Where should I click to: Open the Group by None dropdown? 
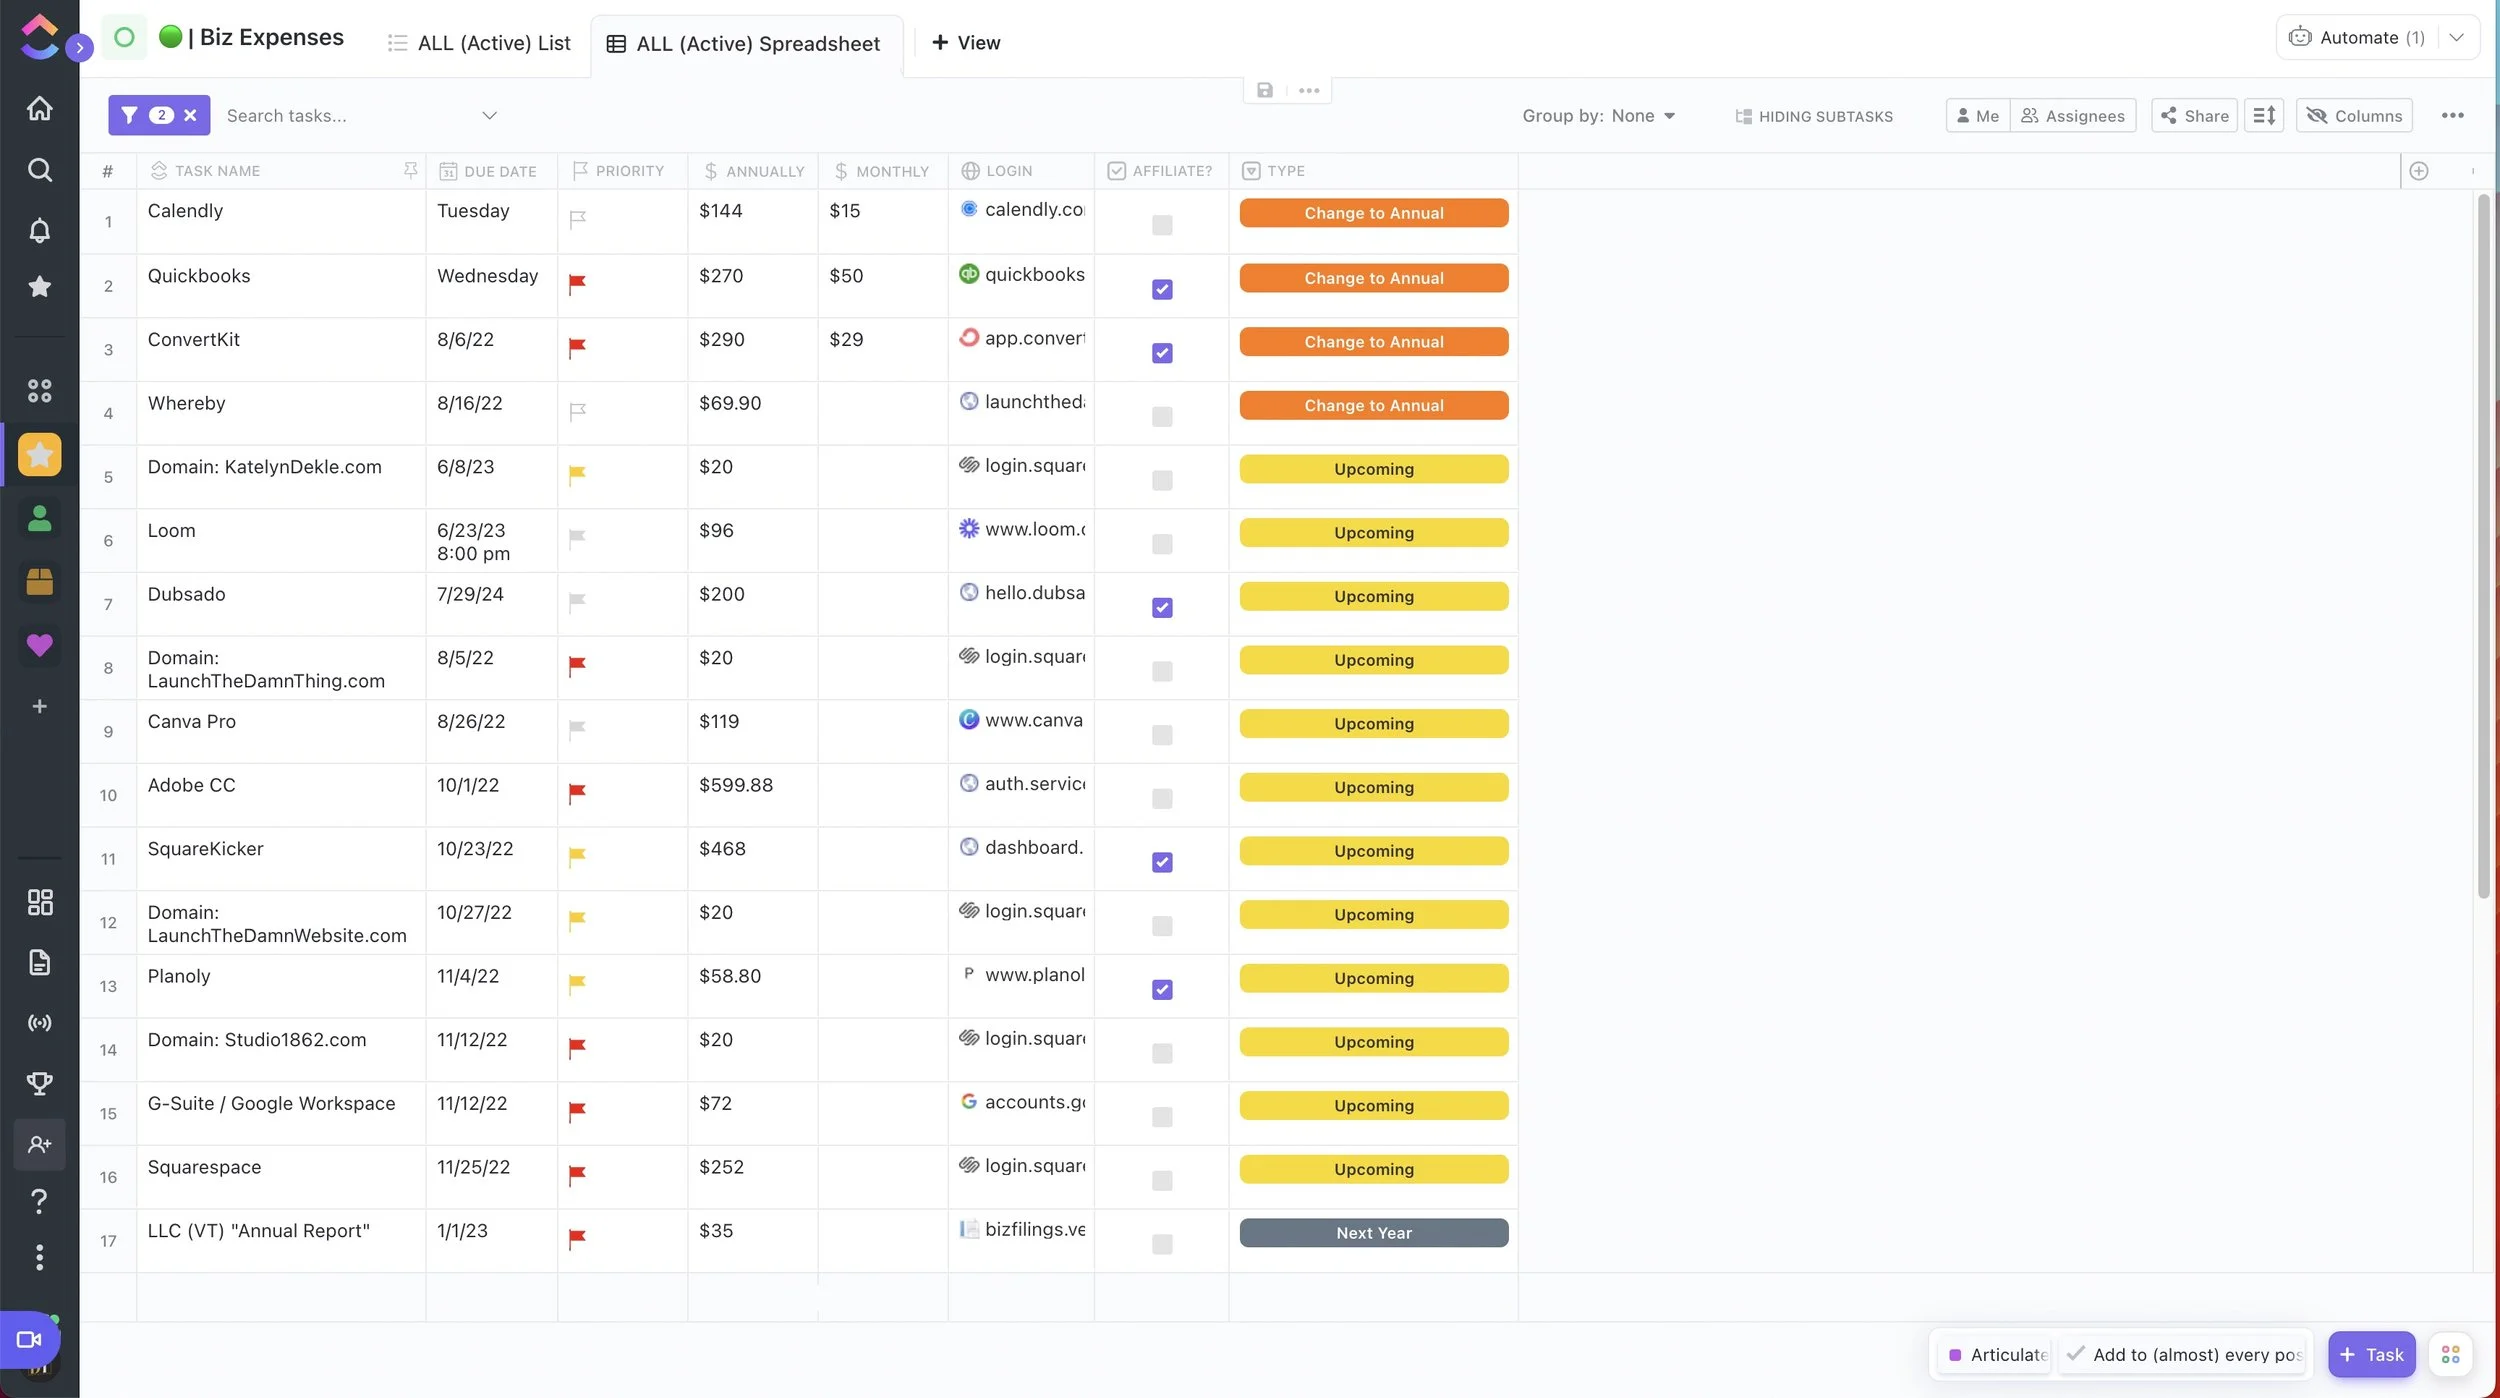(x=1598, y=116)
